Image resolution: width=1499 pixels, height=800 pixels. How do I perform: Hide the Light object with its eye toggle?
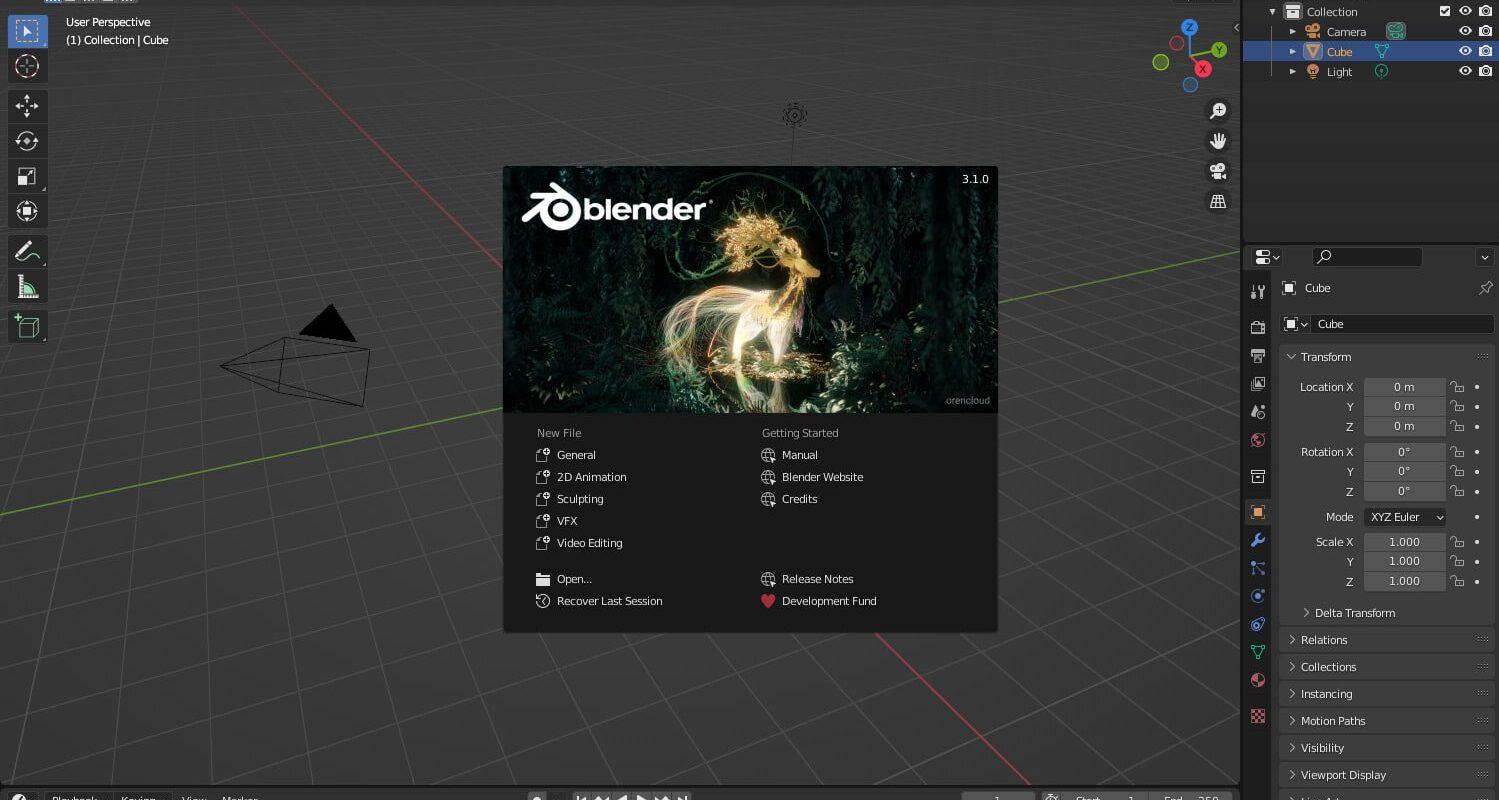pyautogui.click(x=1464, y=71)
